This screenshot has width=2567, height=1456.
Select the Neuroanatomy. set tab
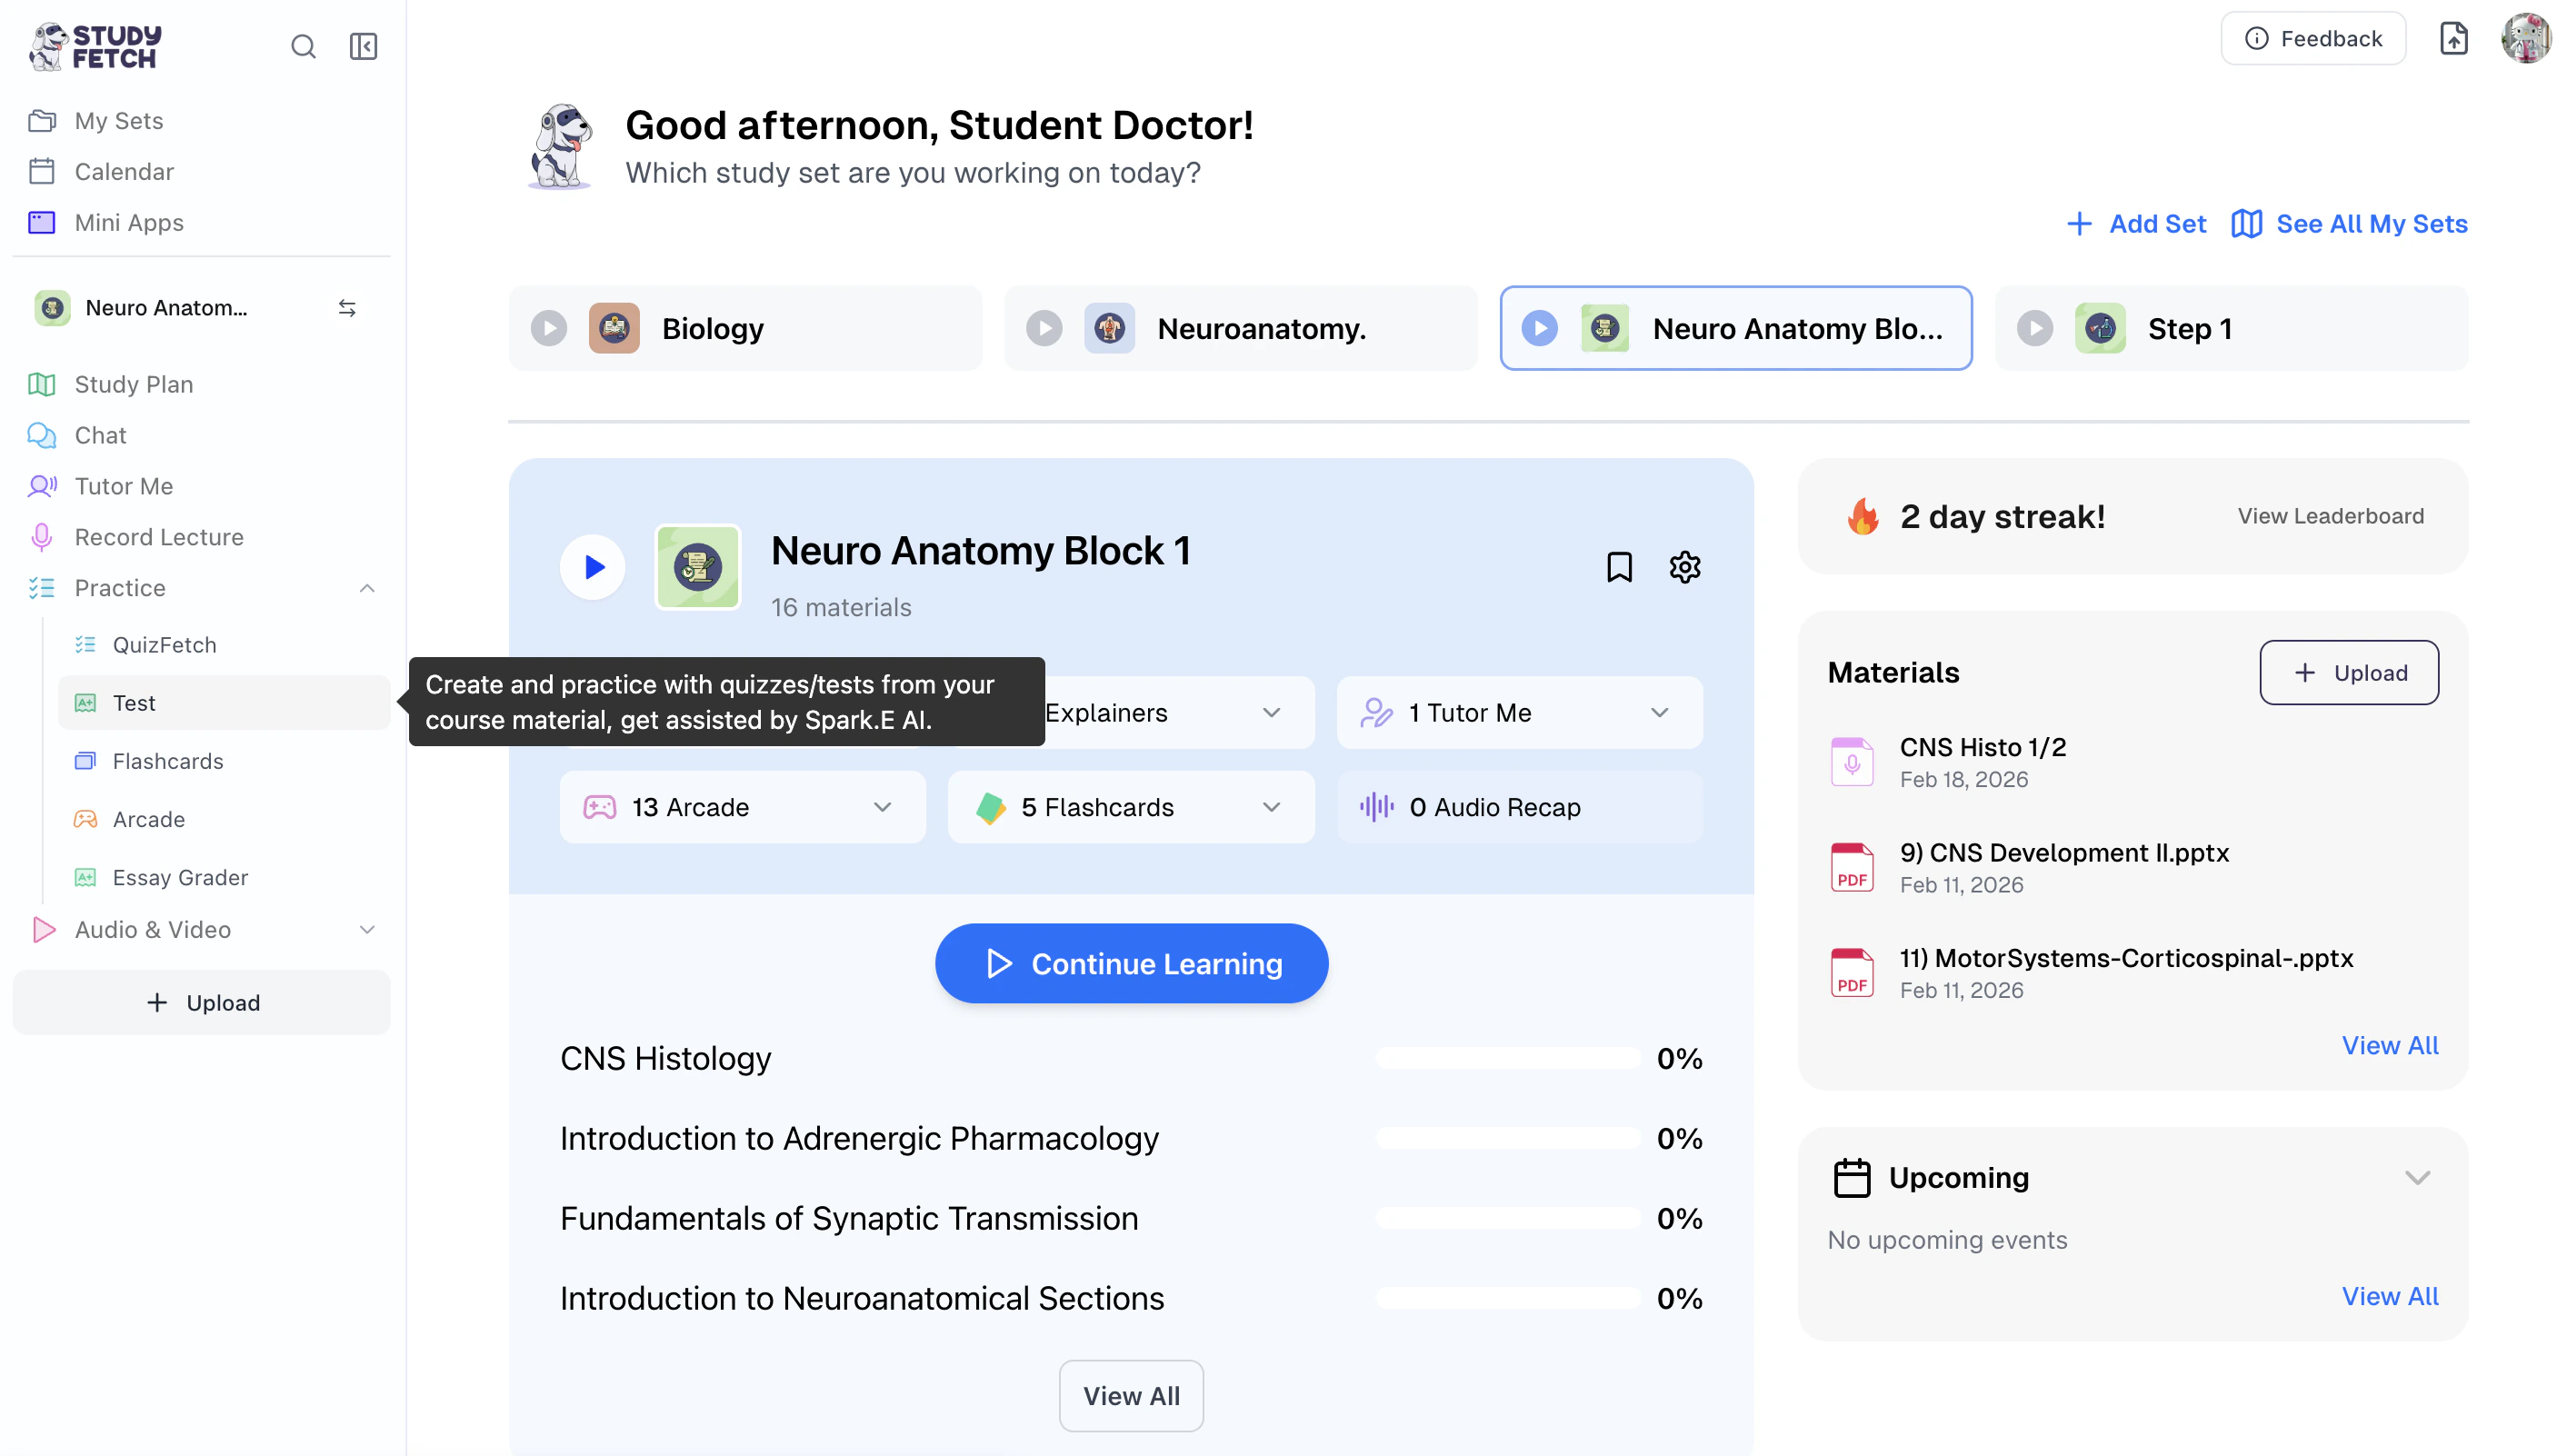(1240, 328)
